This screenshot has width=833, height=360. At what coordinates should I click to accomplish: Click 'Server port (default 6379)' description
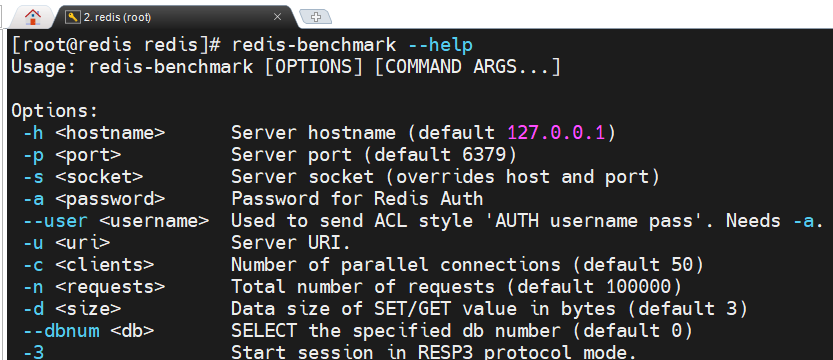(x=374, y=155)
